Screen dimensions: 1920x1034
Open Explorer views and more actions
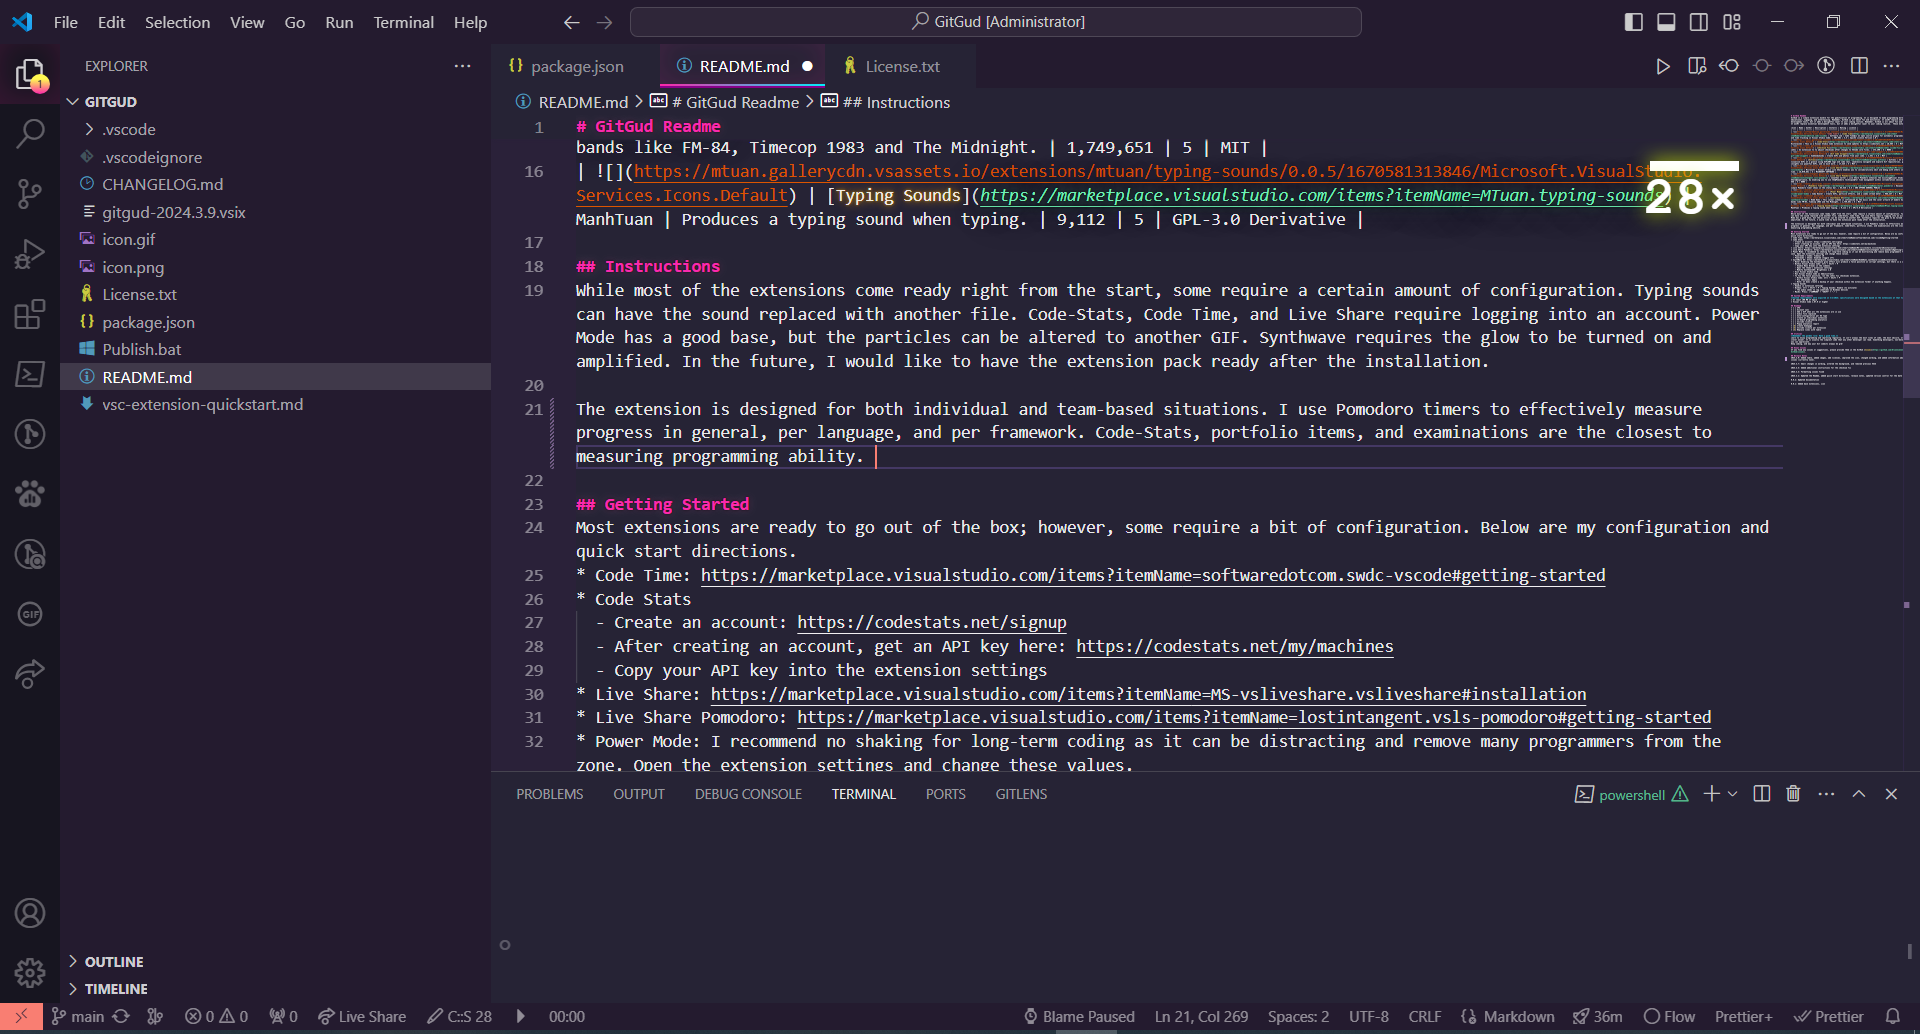pos(462,66)
